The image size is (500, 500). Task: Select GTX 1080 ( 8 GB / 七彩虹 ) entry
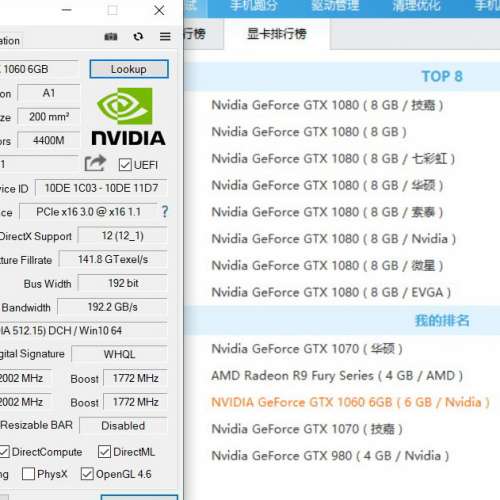333,159
